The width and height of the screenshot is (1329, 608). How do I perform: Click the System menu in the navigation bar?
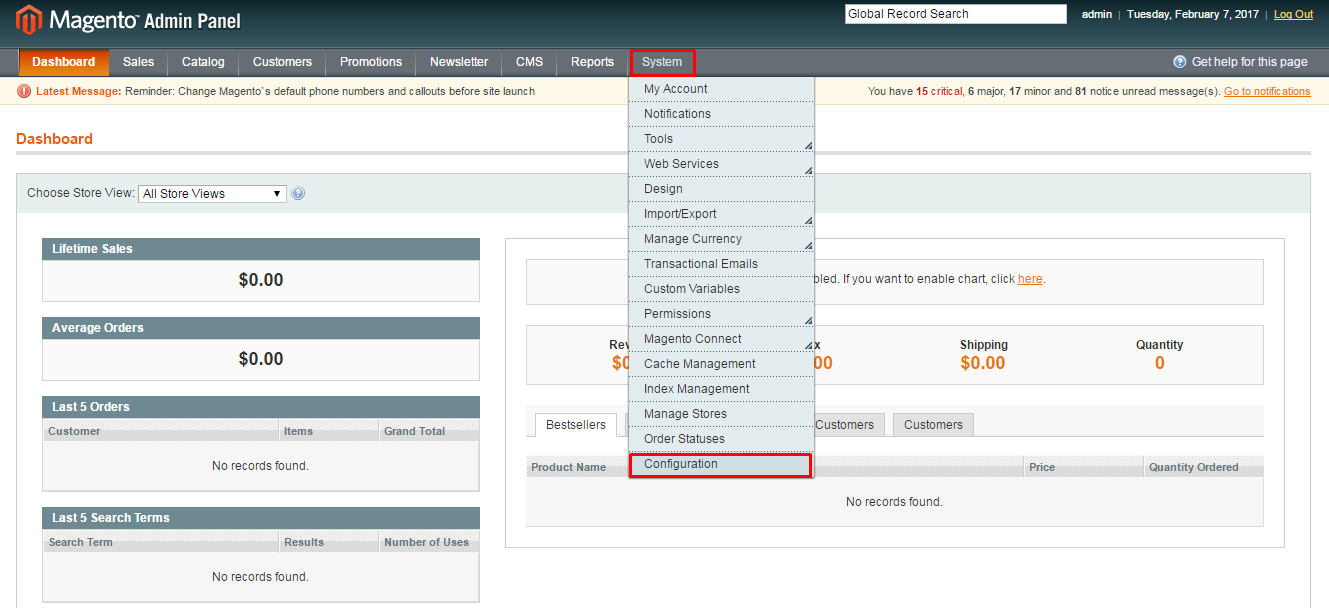pos(662,62)
